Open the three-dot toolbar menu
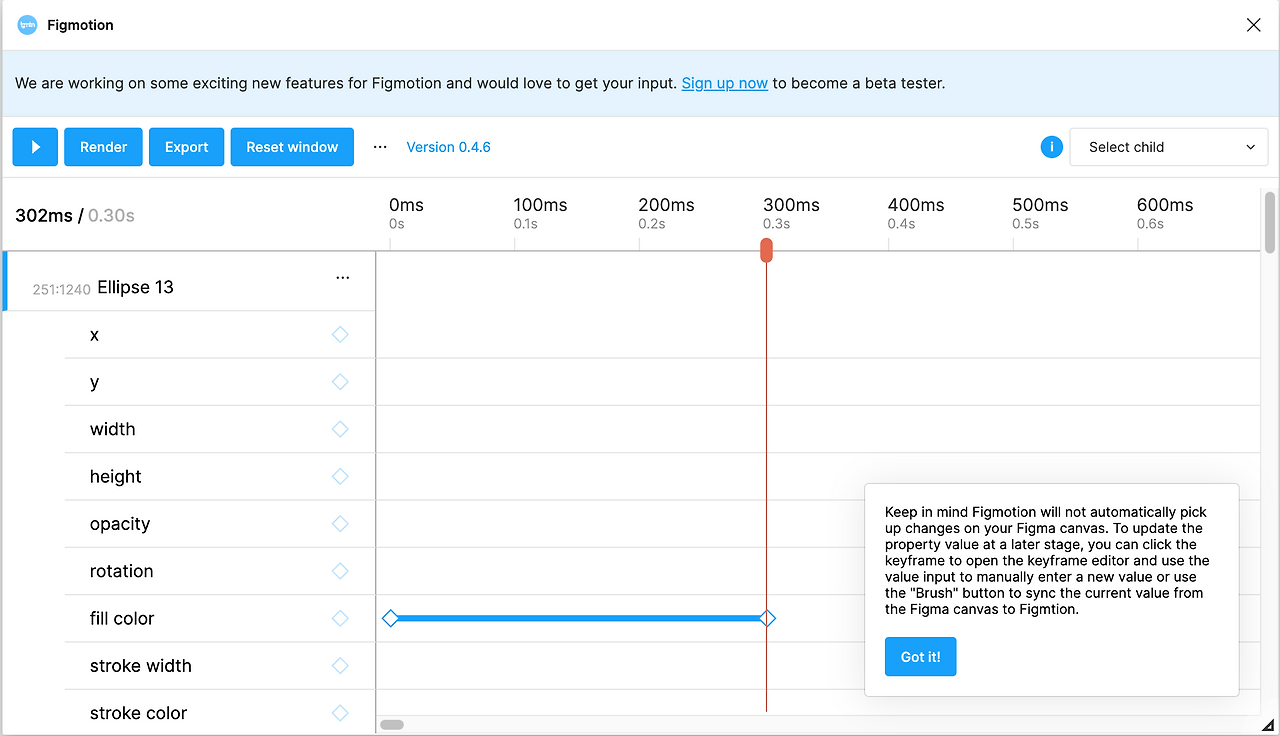 (x=380, y=147)
